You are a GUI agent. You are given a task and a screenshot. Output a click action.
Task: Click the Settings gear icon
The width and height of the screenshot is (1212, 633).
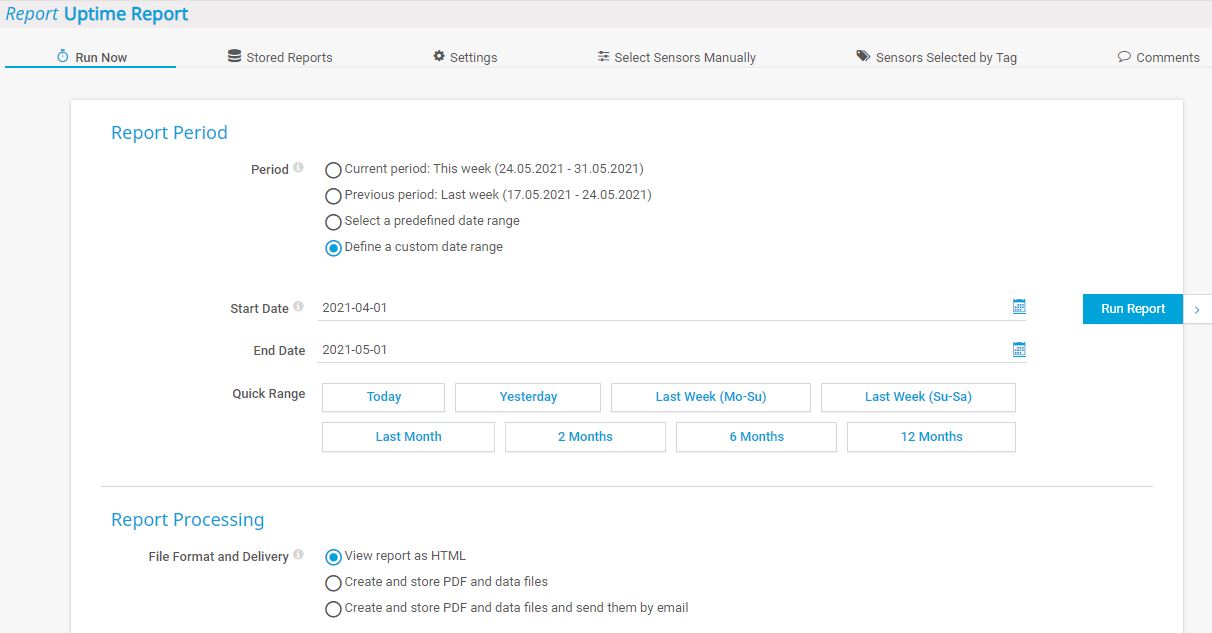438,57
